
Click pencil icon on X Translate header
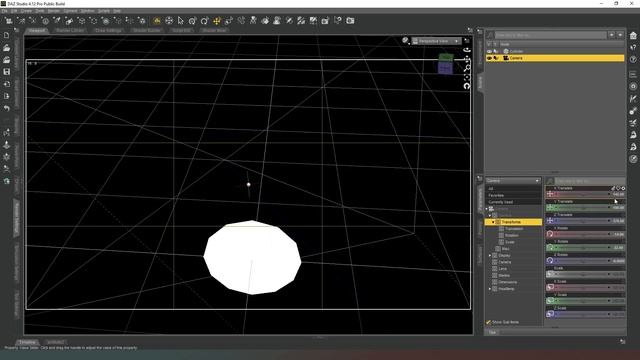click(x=613, y=188)
